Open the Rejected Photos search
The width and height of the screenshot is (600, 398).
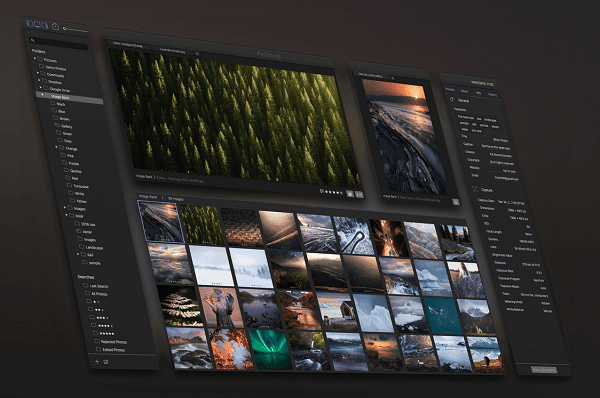tap(111, 341)
